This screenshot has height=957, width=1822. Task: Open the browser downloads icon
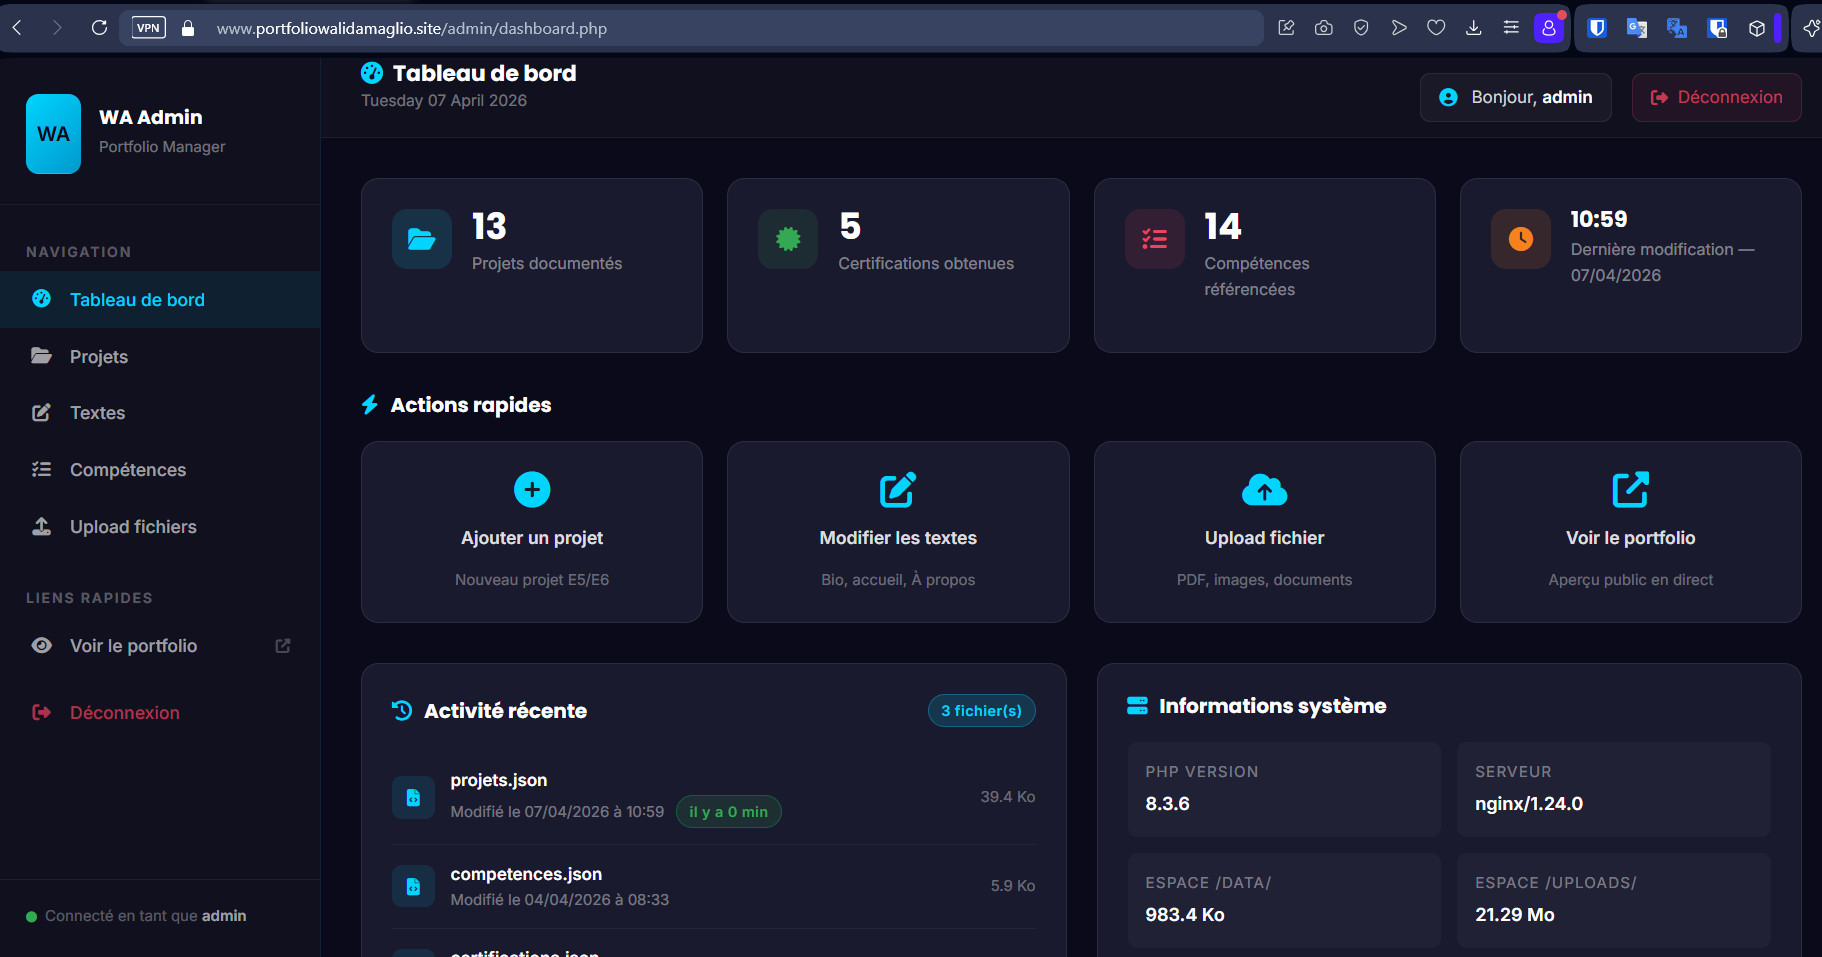pyautogui.click(x=1474, y=28)
